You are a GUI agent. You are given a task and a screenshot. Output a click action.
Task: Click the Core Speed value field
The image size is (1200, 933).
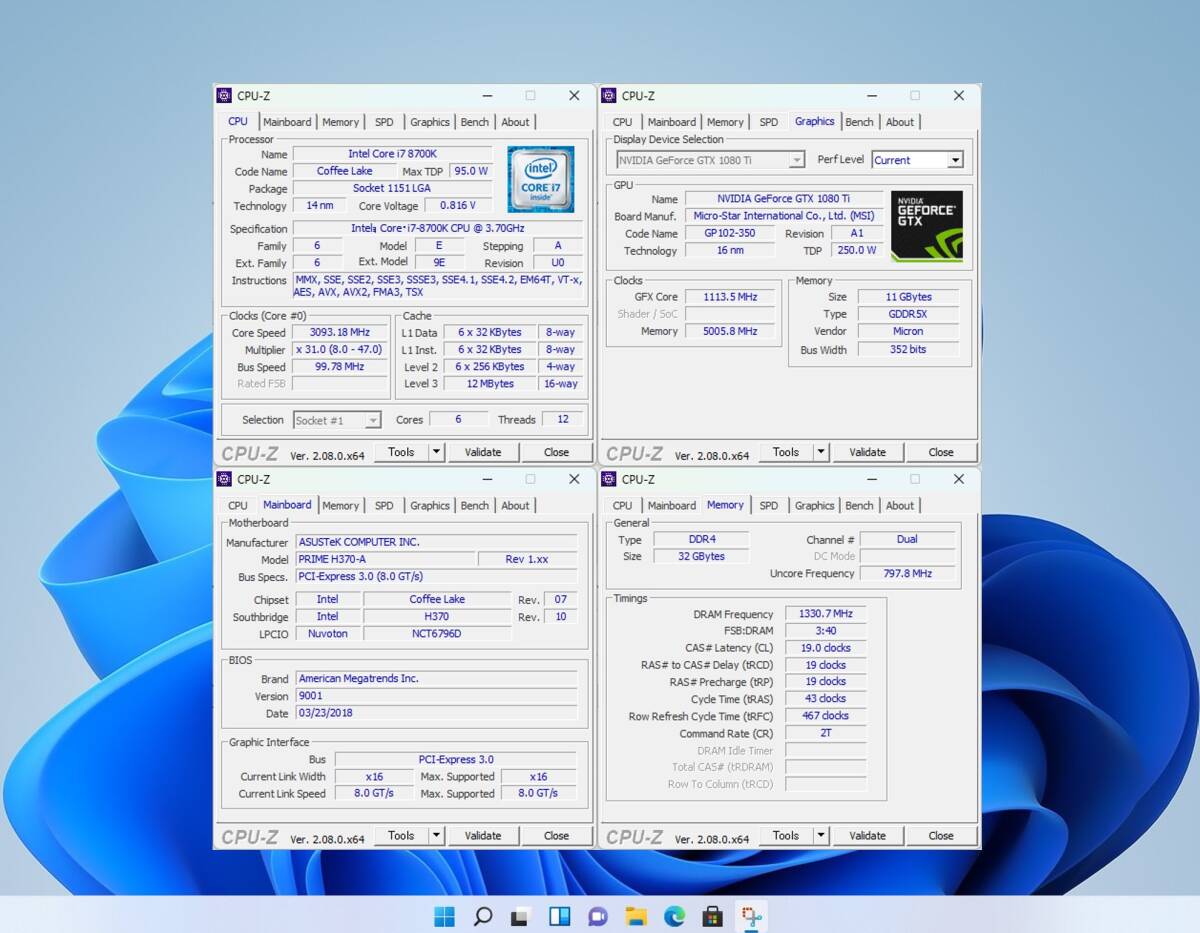coord(340,333)
